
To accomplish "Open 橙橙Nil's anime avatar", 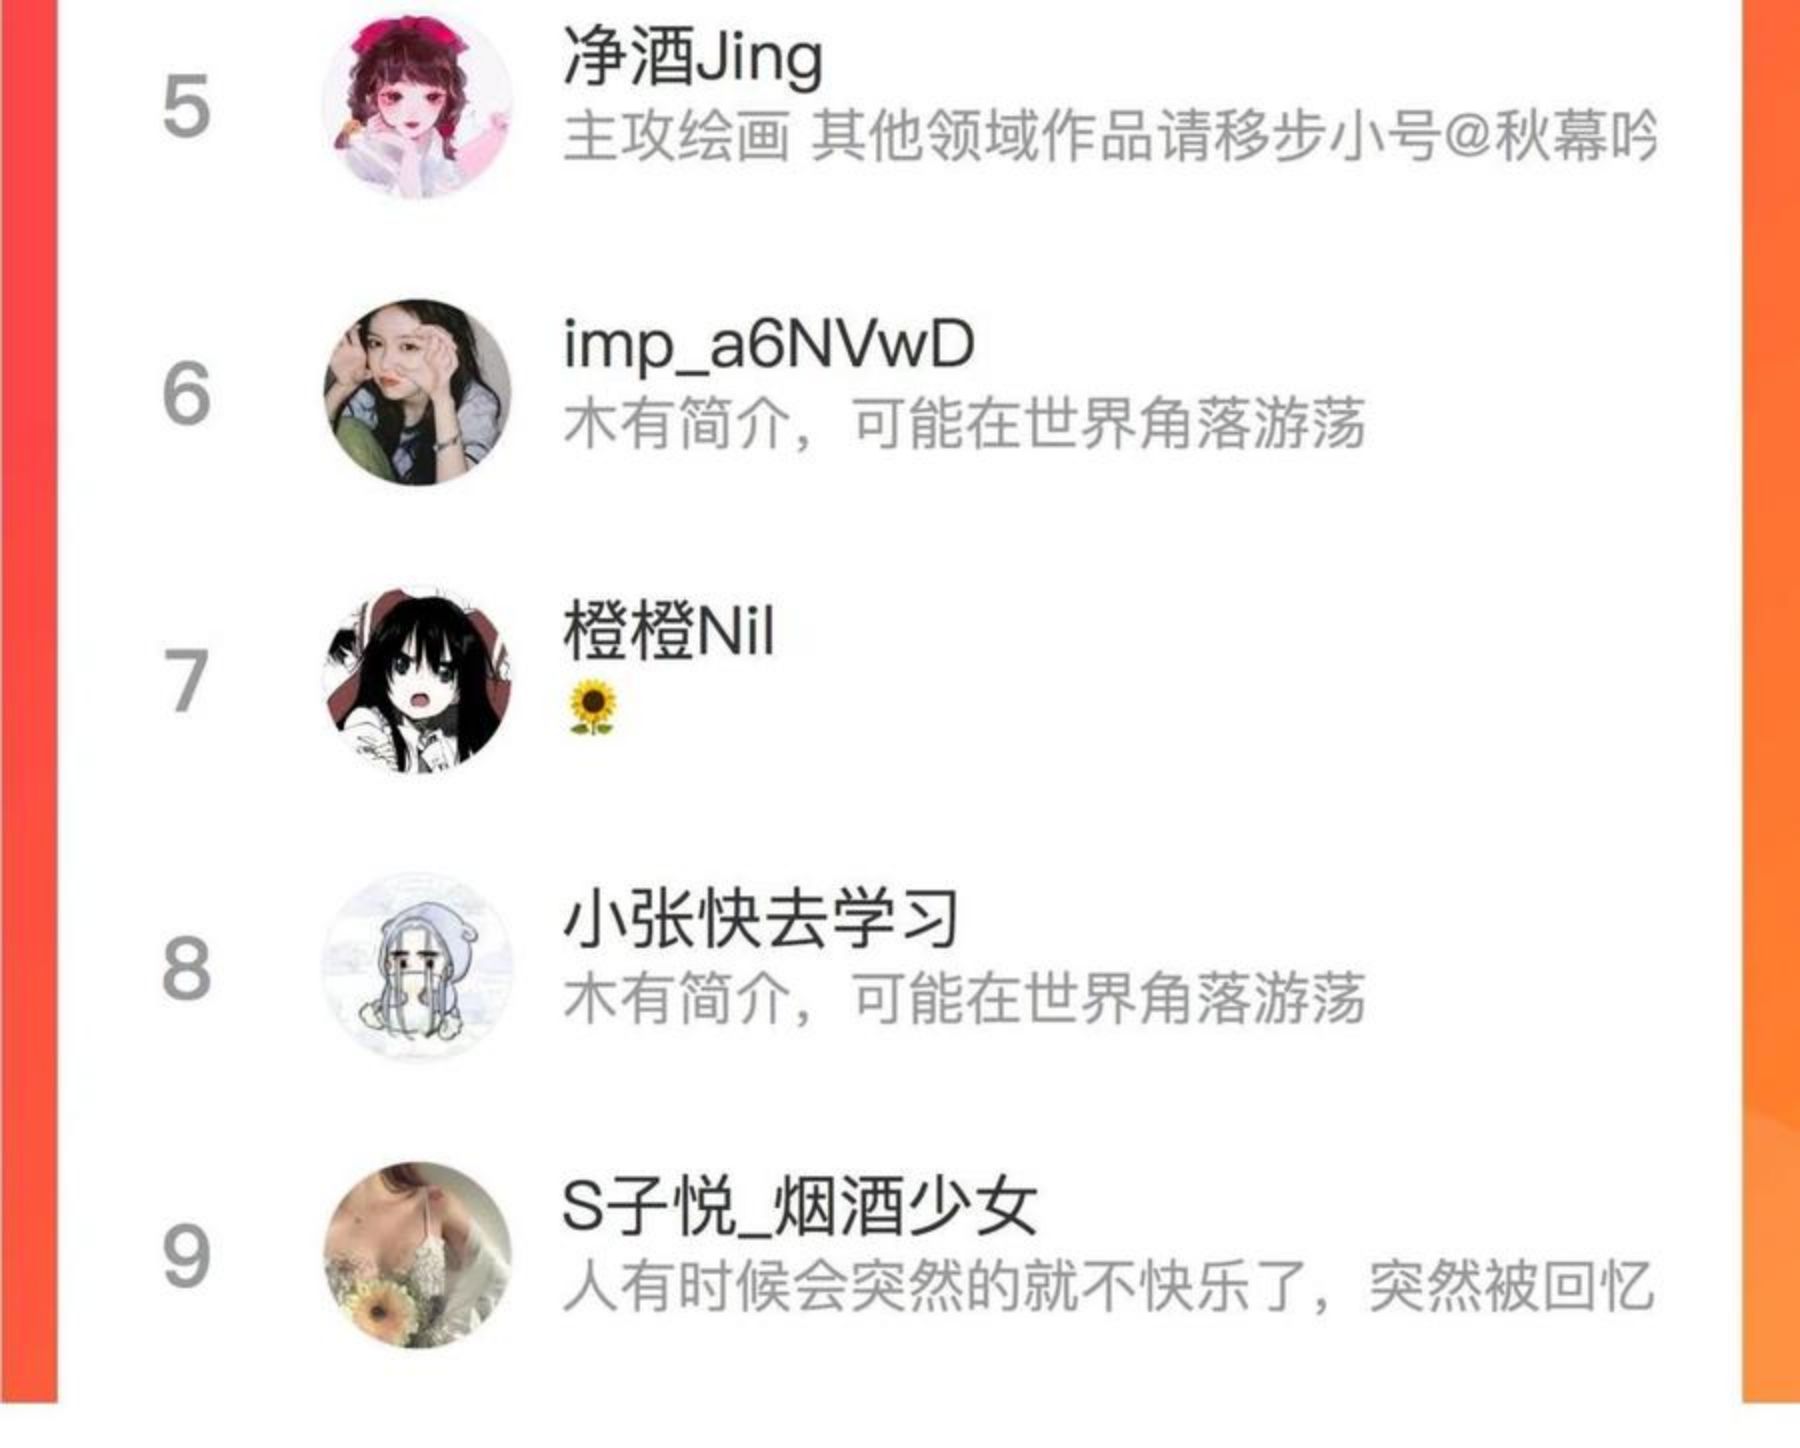I will 418,680.
